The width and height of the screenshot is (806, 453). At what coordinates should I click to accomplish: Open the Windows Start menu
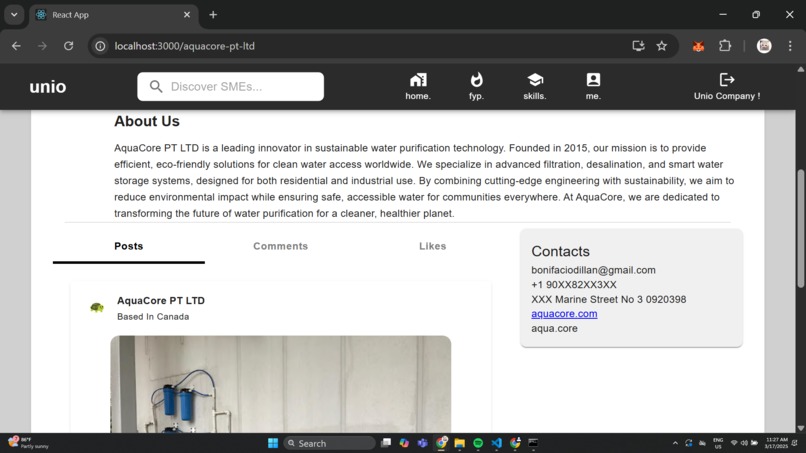tap(273, 443)
